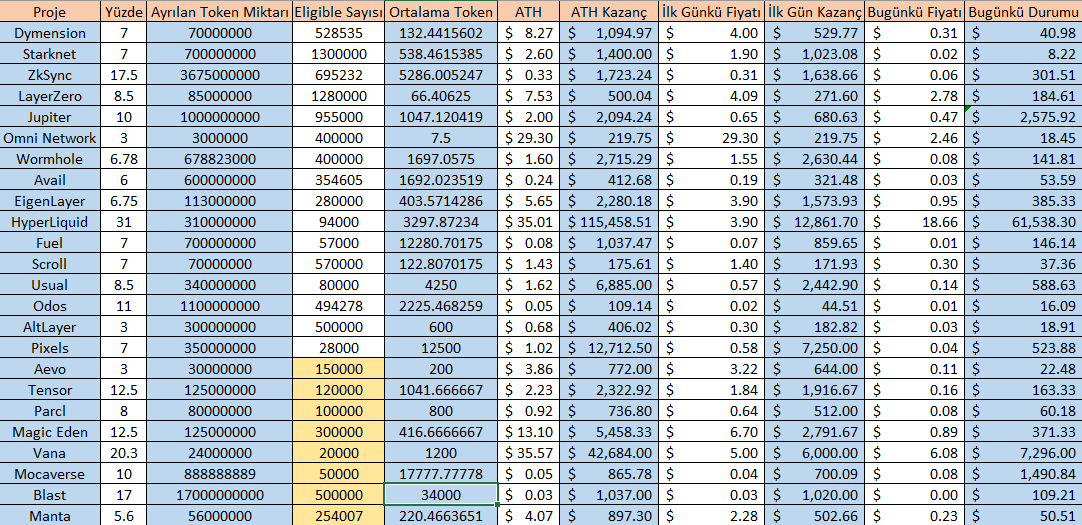Image resolution: width=1082 pixels, height=525 pixels.
Task: Click the LayerZero project cell
Action: [x=50, y=96]
